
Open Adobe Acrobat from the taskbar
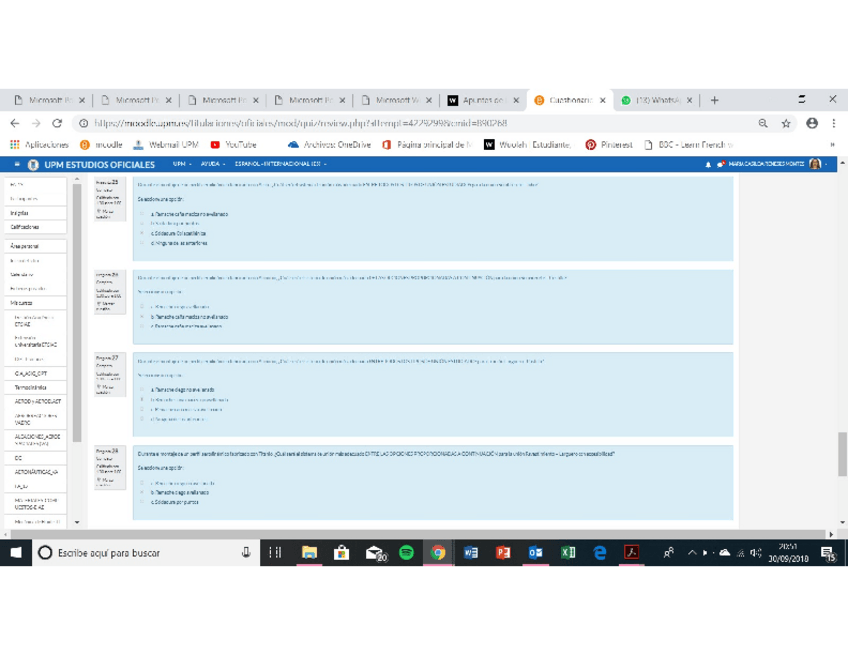(x=631, y=552)
